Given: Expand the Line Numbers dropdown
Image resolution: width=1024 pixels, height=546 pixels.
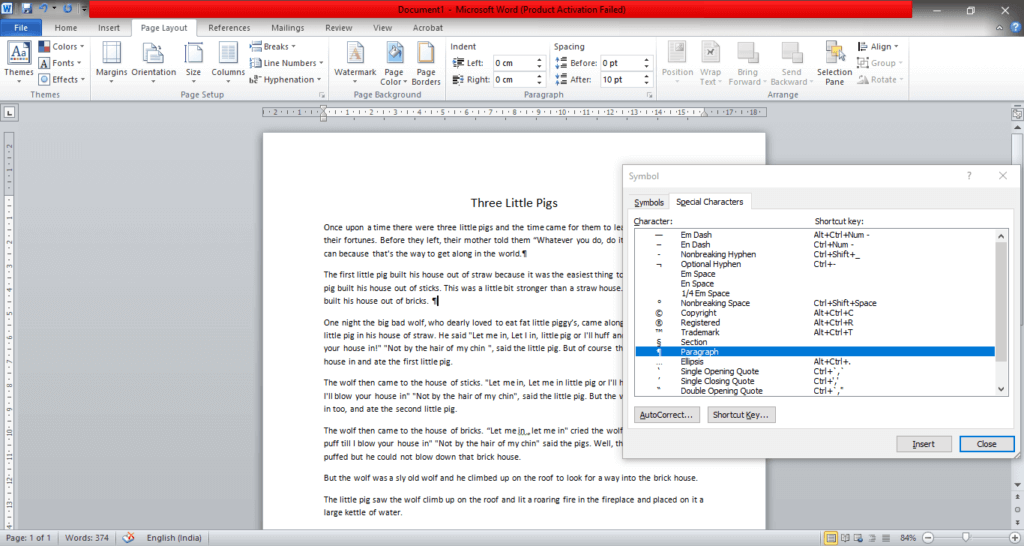Looking at the screenshot, I should pos(290,63).
